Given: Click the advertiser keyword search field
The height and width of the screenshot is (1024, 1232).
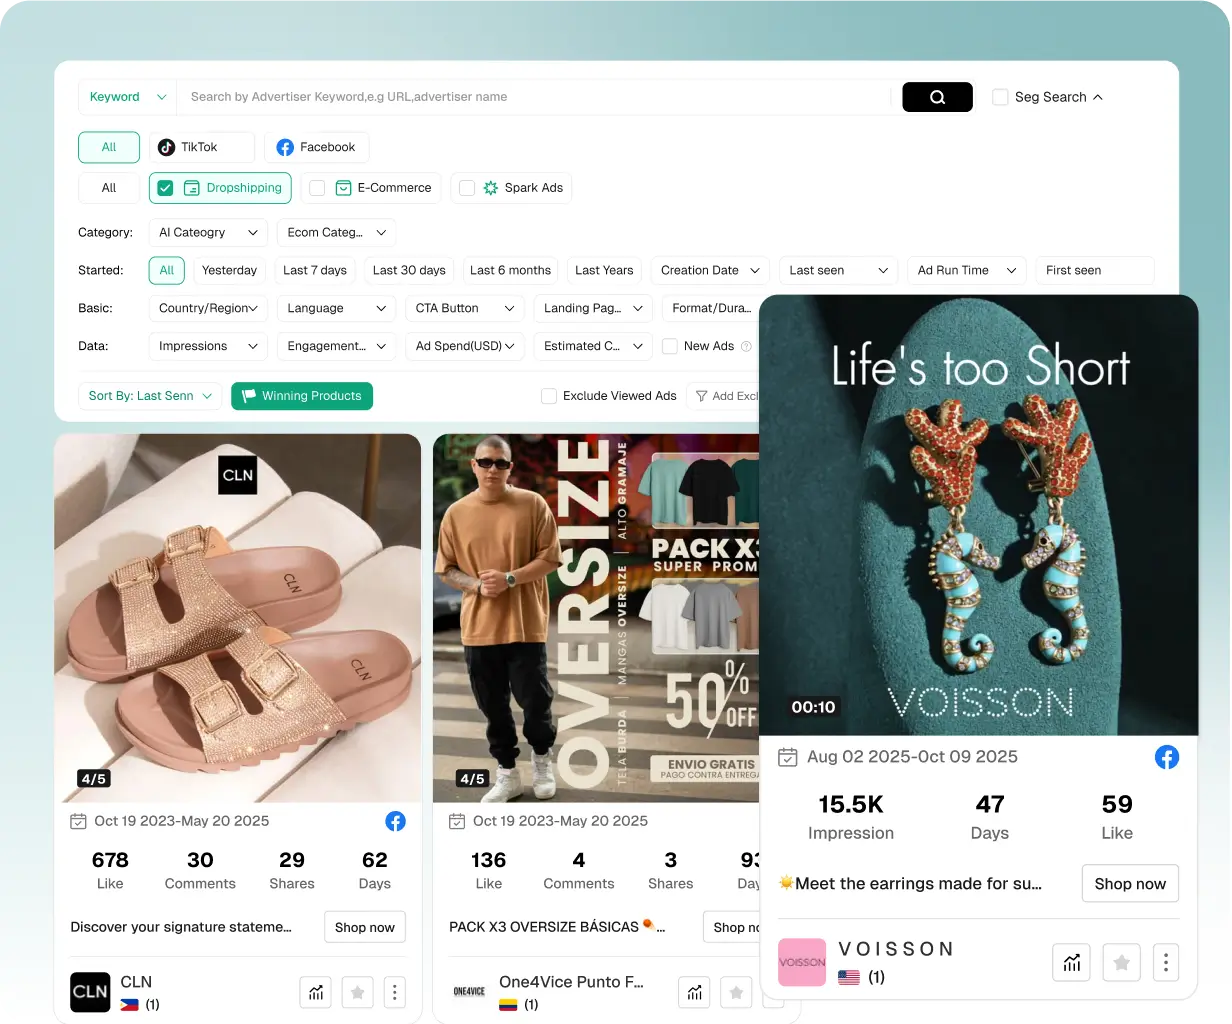Looking at the screenshot, I should tap(500, 97).
